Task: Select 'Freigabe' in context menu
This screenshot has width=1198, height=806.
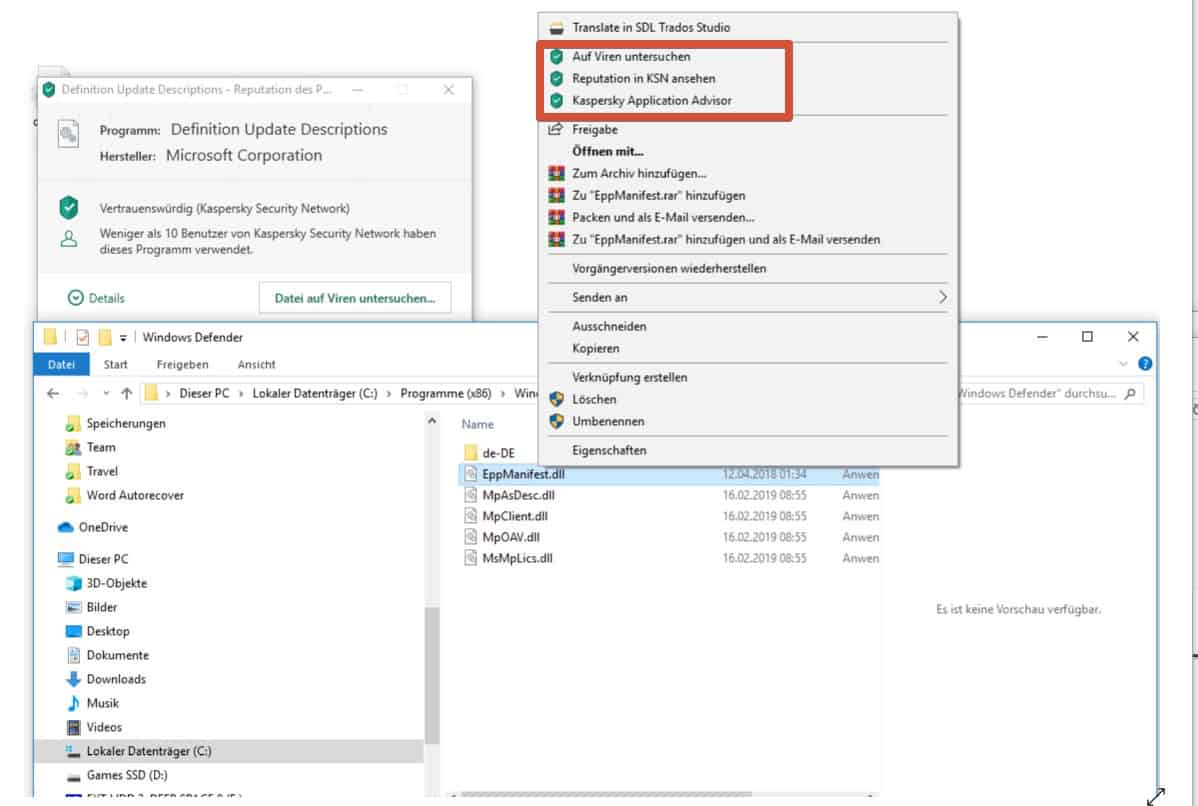Action: (x=594, y=130)
